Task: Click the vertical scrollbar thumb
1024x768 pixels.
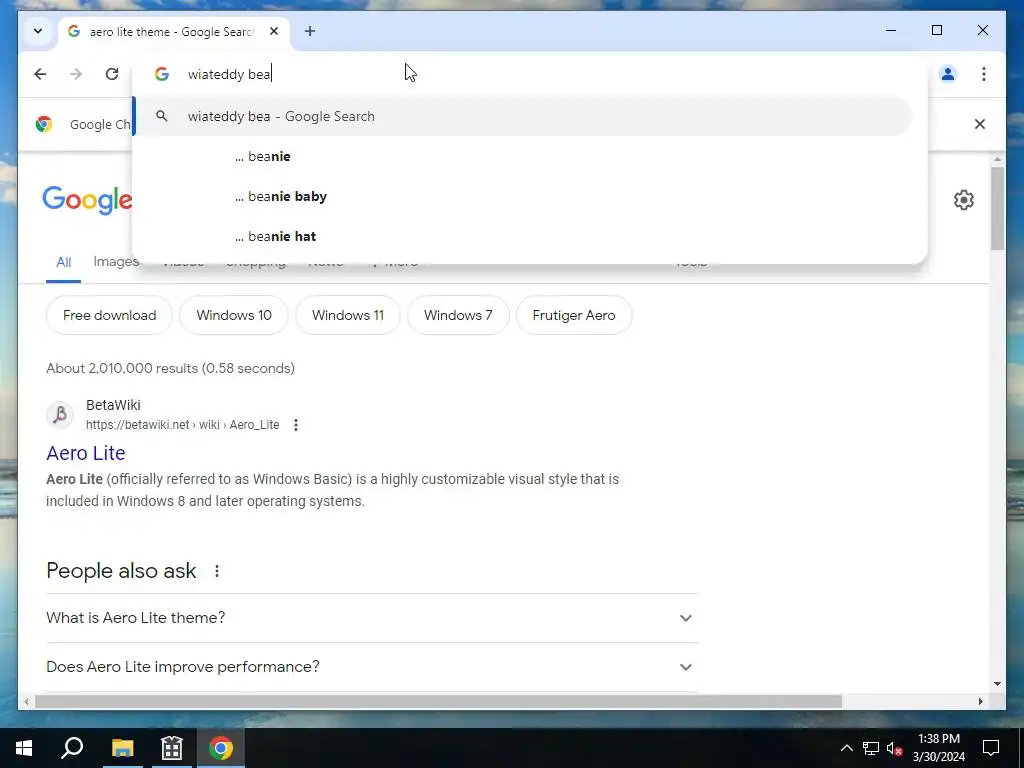Action: (x=997, y=208)
